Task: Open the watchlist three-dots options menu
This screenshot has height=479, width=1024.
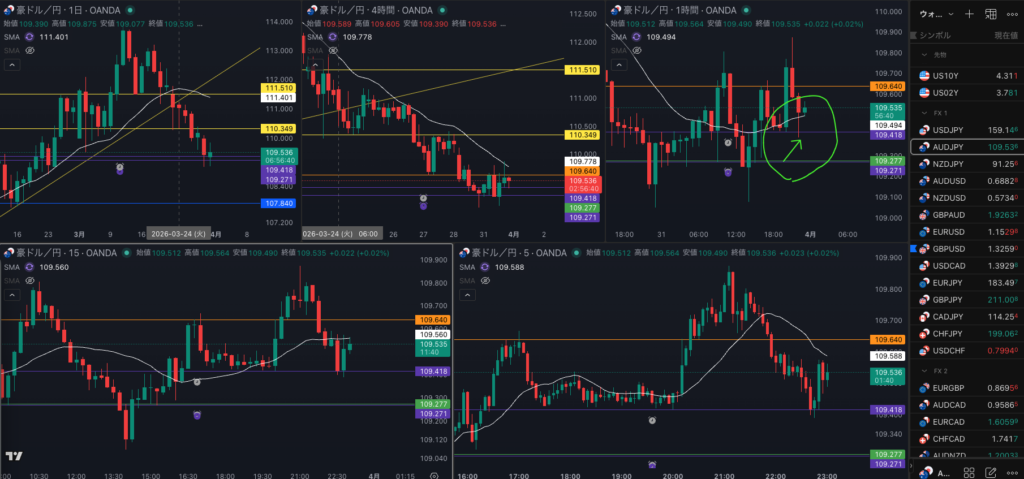Action: point(1012,13)
